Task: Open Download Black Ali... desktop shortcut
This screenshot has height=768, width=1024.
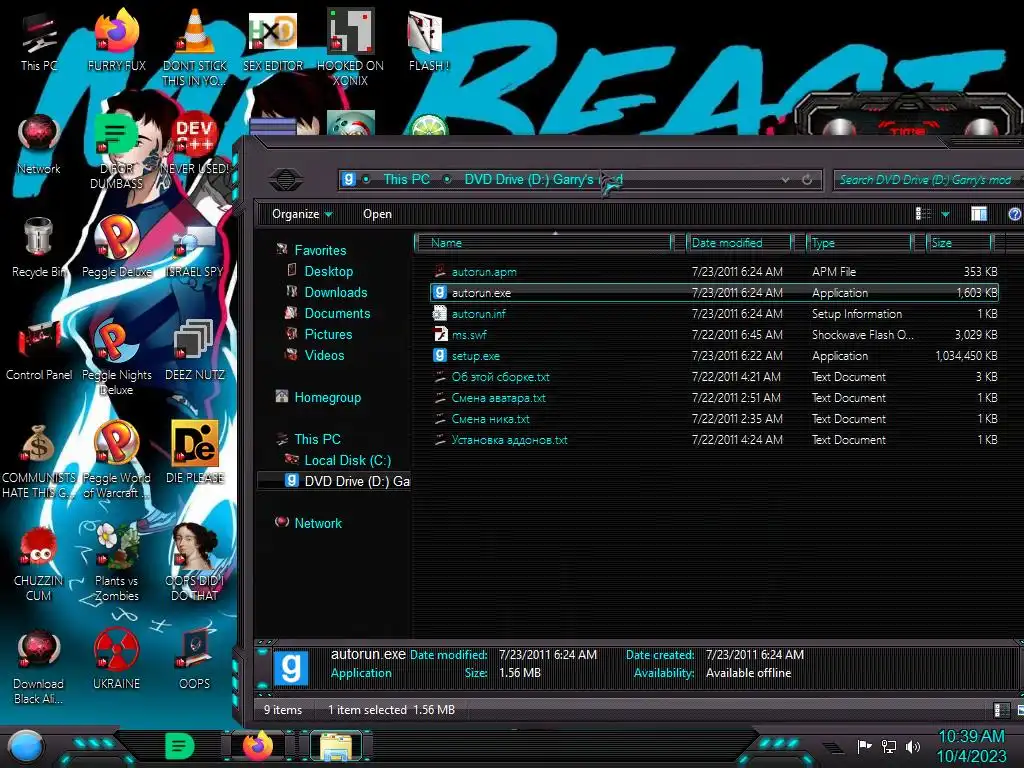Action: tap(39, 667)
